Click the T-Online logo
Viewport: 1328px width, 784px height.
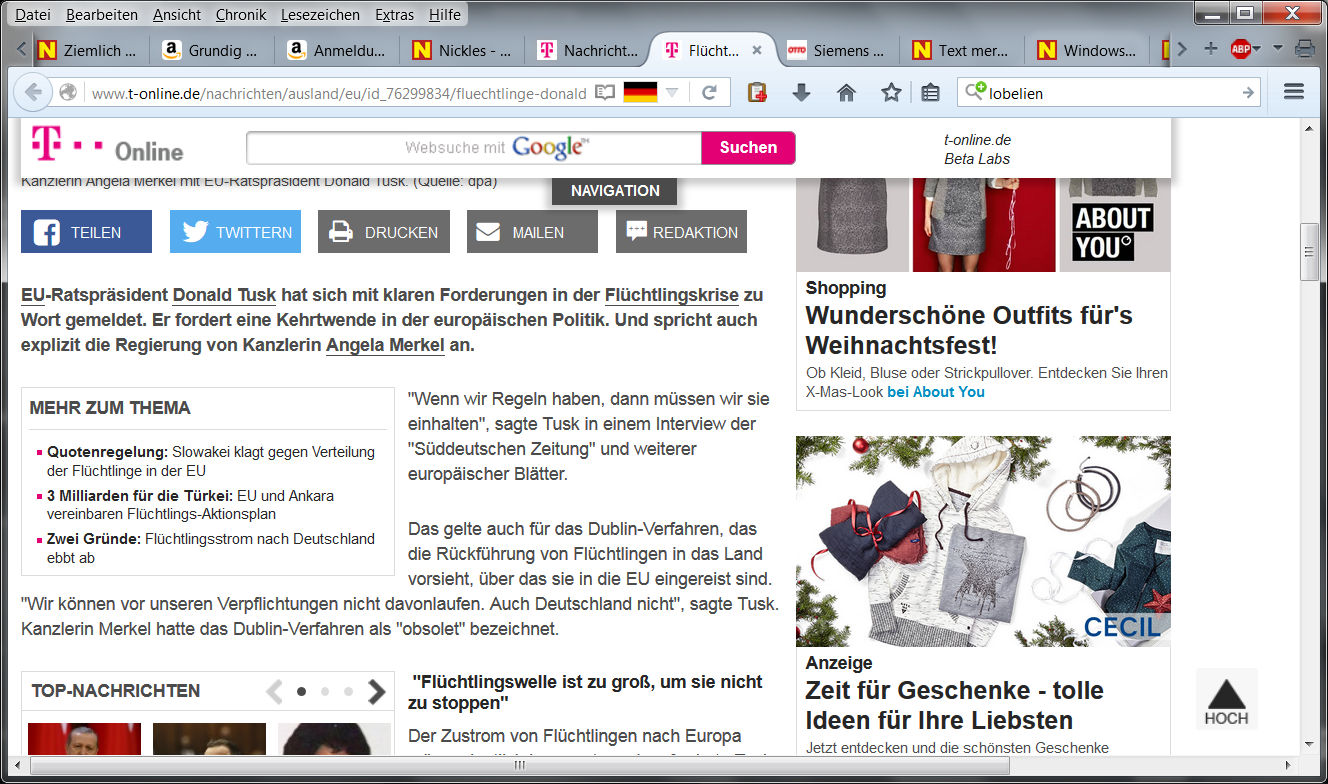108,146
